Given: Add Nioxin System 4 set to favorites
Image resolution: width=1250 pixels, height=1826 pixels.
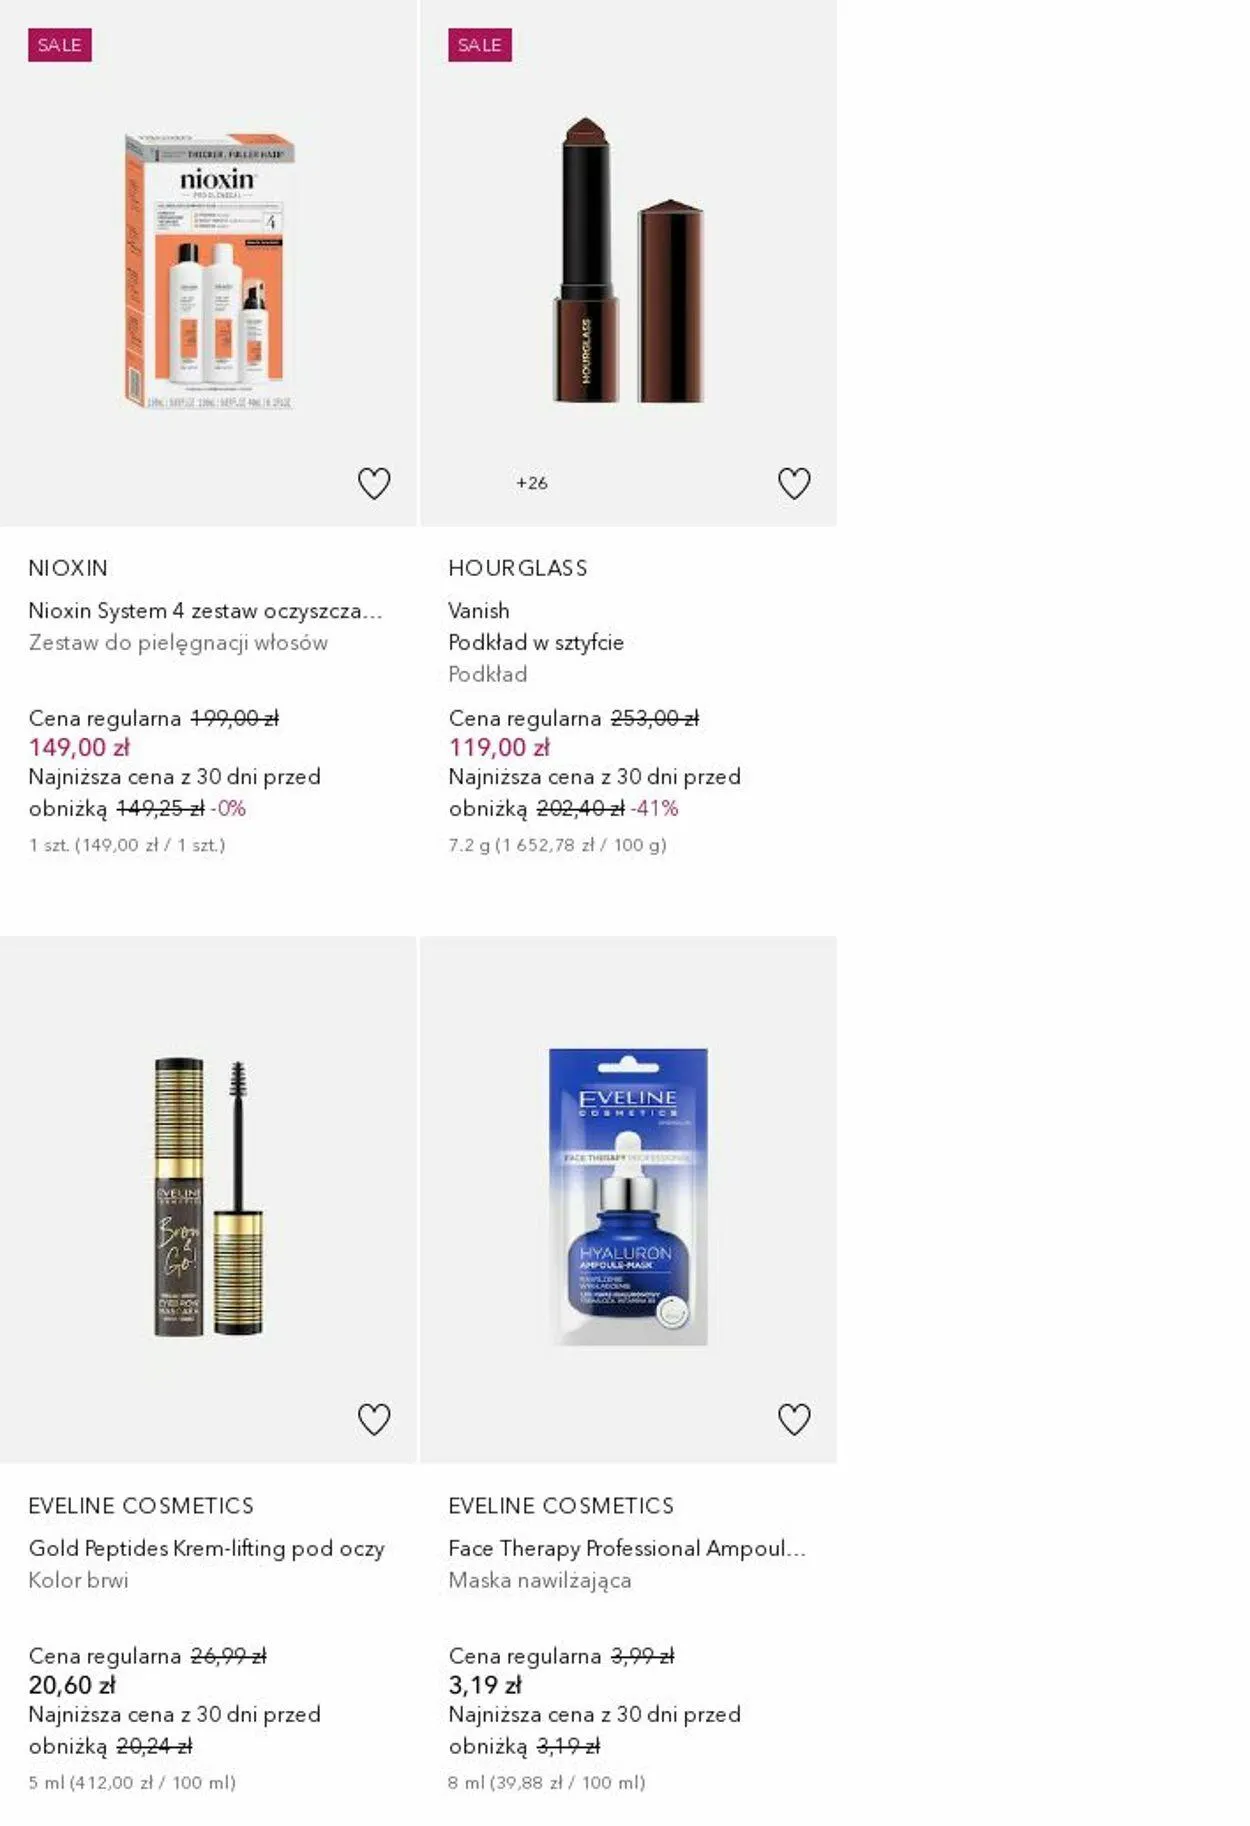Looking at the screenshot, I should [x=374, y=484].
